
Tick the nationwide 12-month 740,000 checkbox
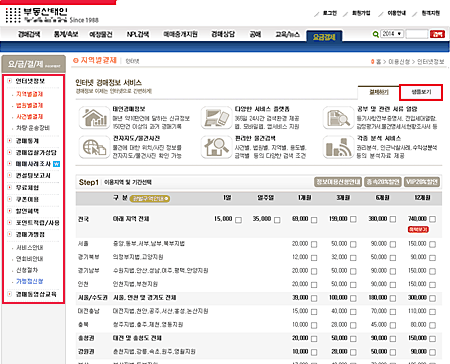click(x=432, y=219)
